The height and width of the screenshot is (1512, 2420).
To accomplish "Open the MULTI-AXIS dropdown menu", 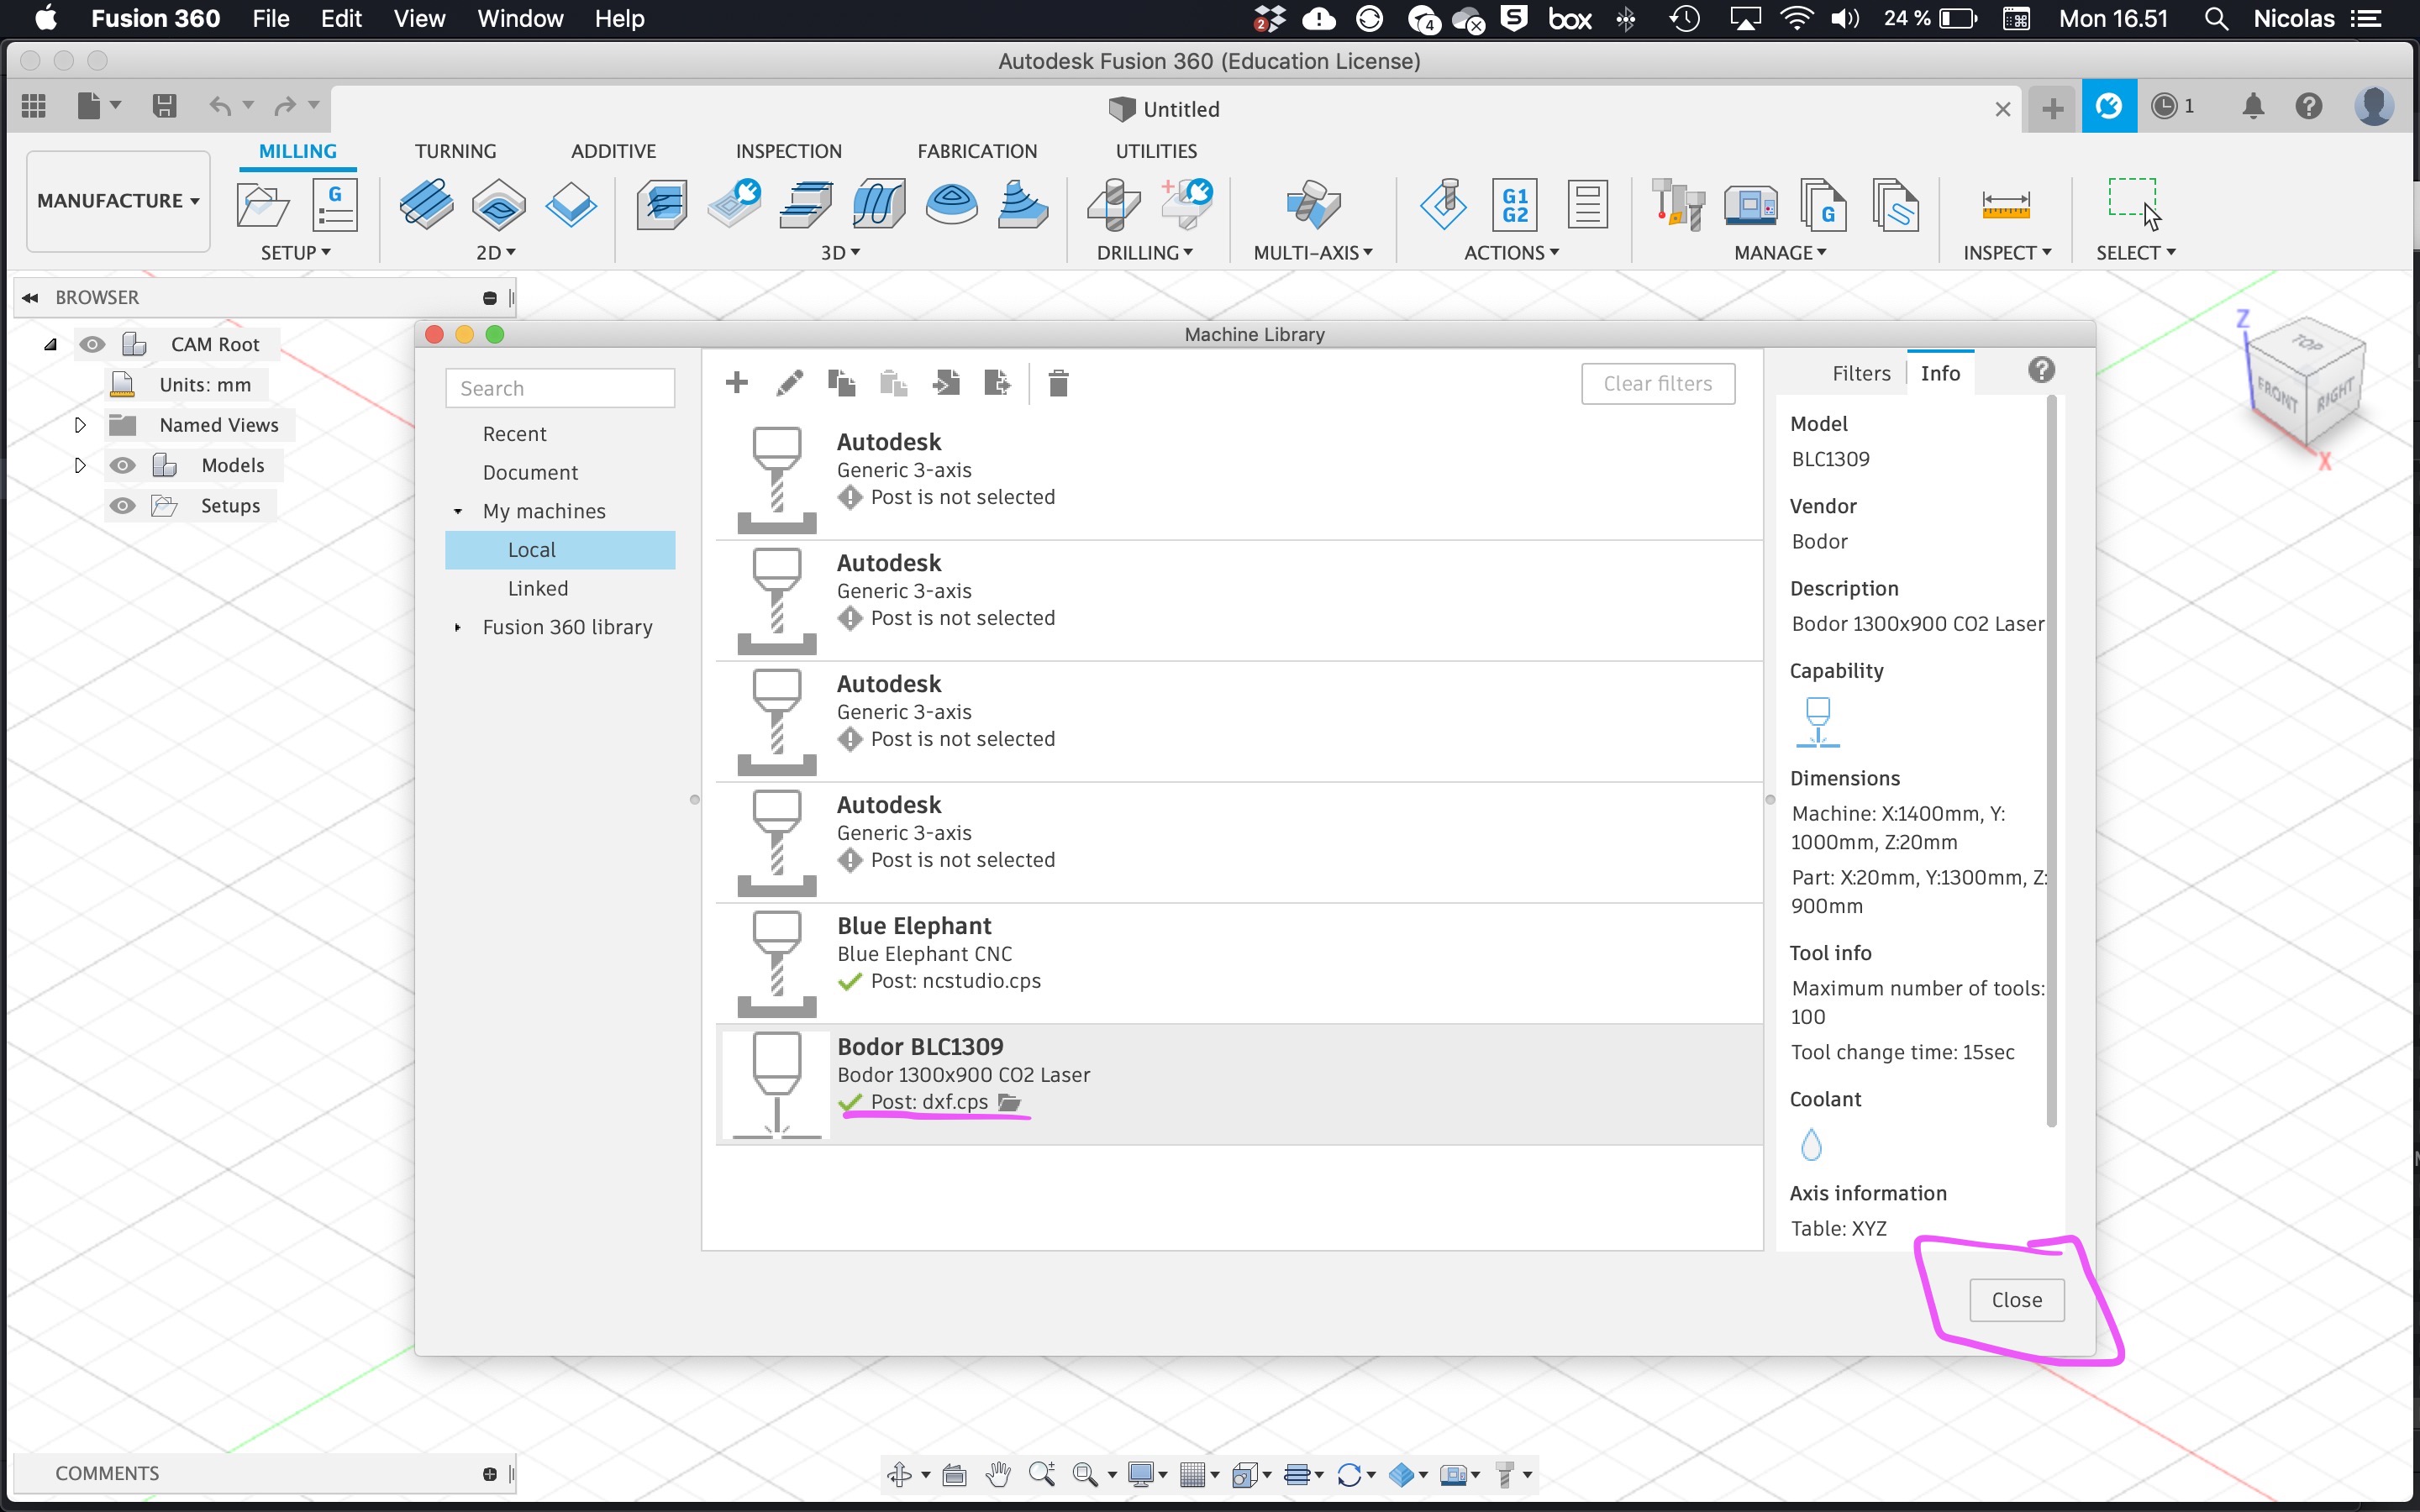I will (1313, 253).
